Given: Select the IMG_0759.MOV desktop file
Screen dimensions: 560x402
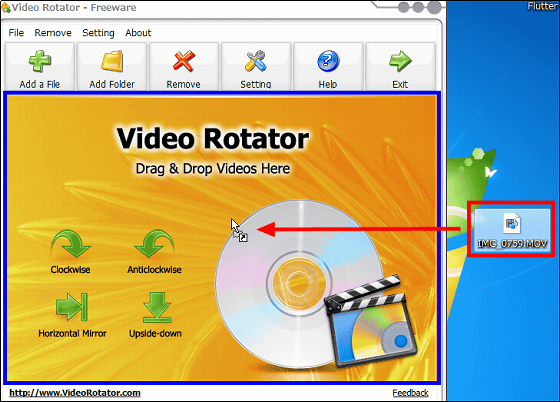Looking at the screenshot, I should tap(512, 230).
